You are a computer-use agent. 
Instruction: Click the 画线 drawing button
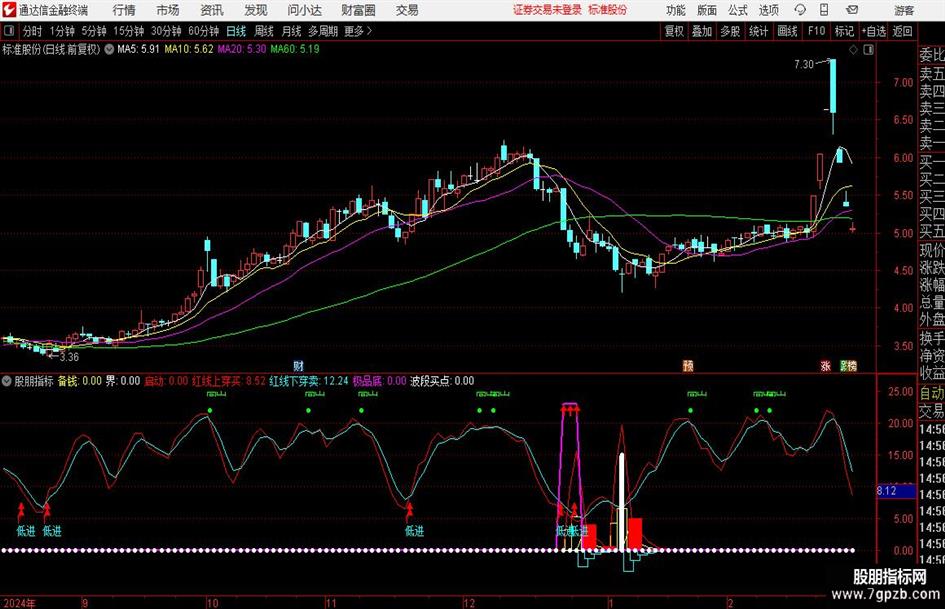(787, 31)
